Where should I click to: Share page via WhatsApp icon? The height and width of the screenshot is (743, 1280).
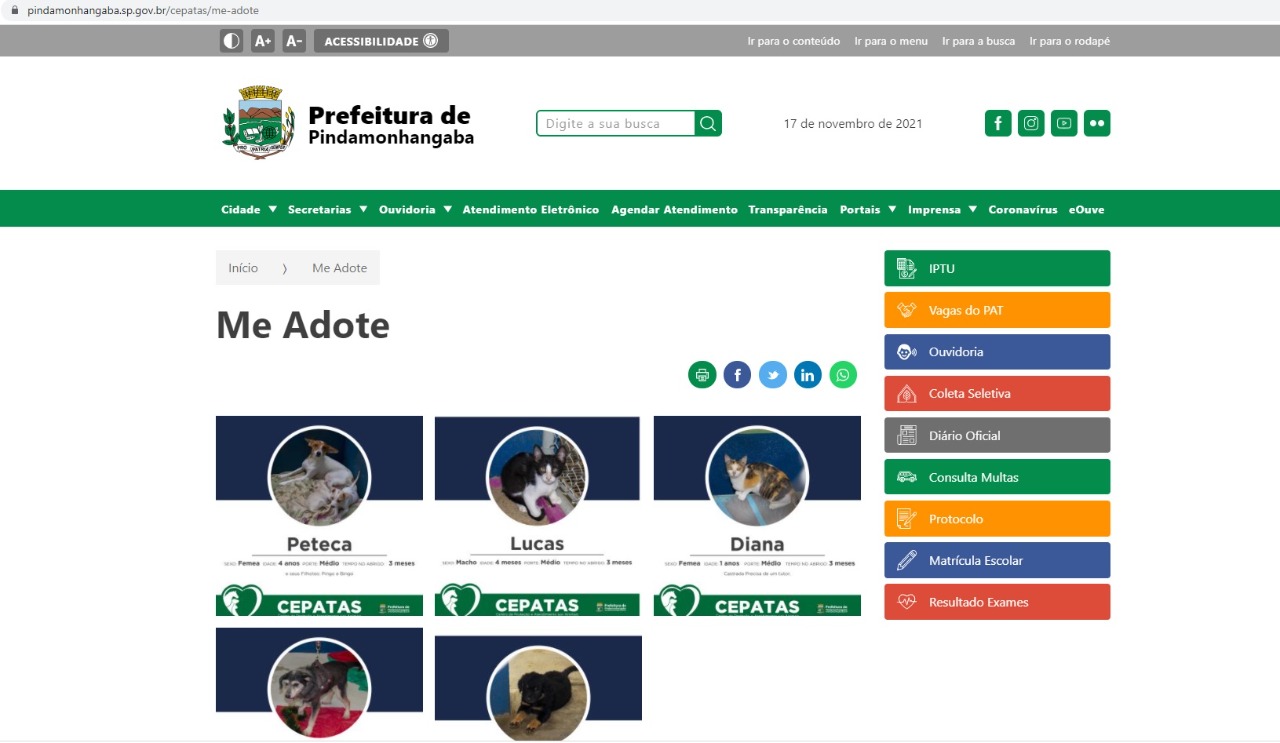click(x=843, y=375)
